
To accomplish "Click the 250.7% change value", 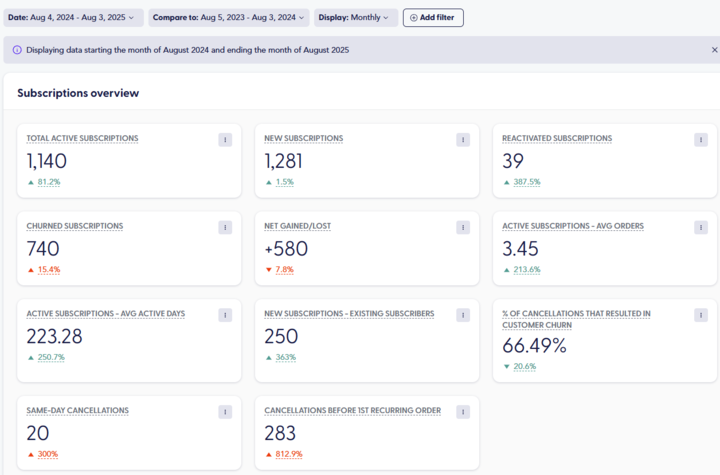I will pos(51,357).
